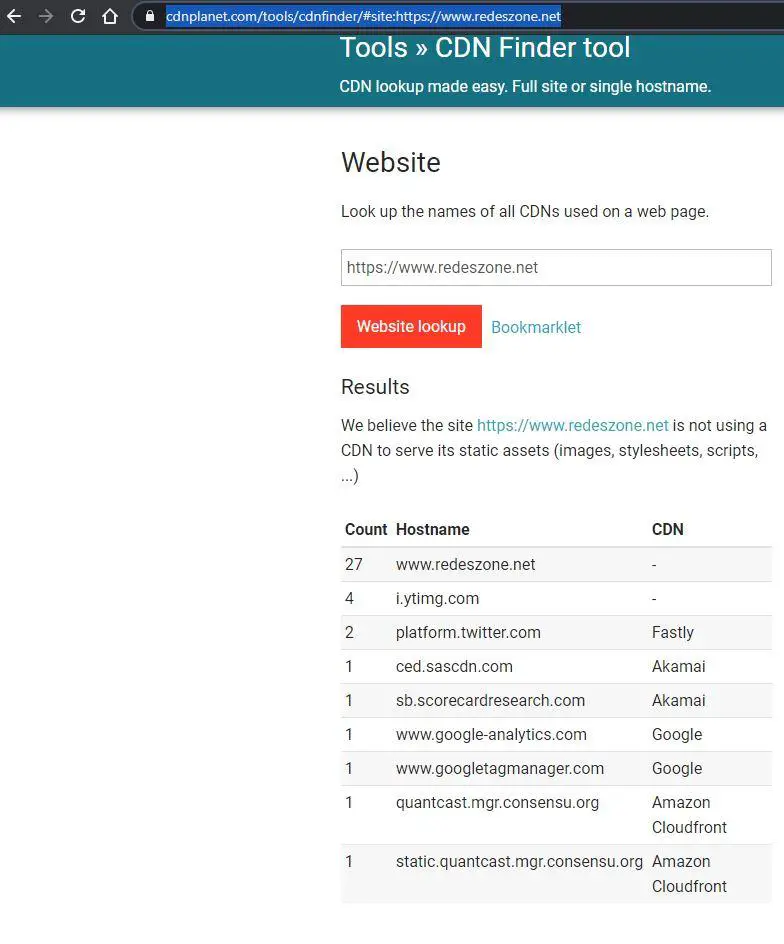The width and height of the screenshot is (784, 944).
Task: Click the Website section heading
Action: point(391,163)
